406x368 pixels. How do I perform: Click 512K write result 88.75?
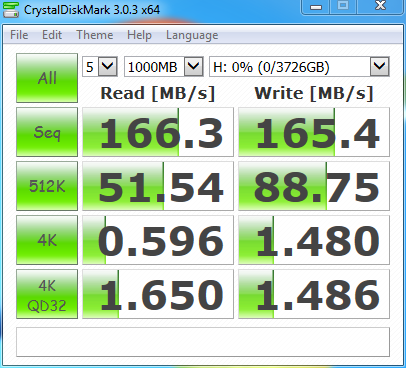point(314,186)
